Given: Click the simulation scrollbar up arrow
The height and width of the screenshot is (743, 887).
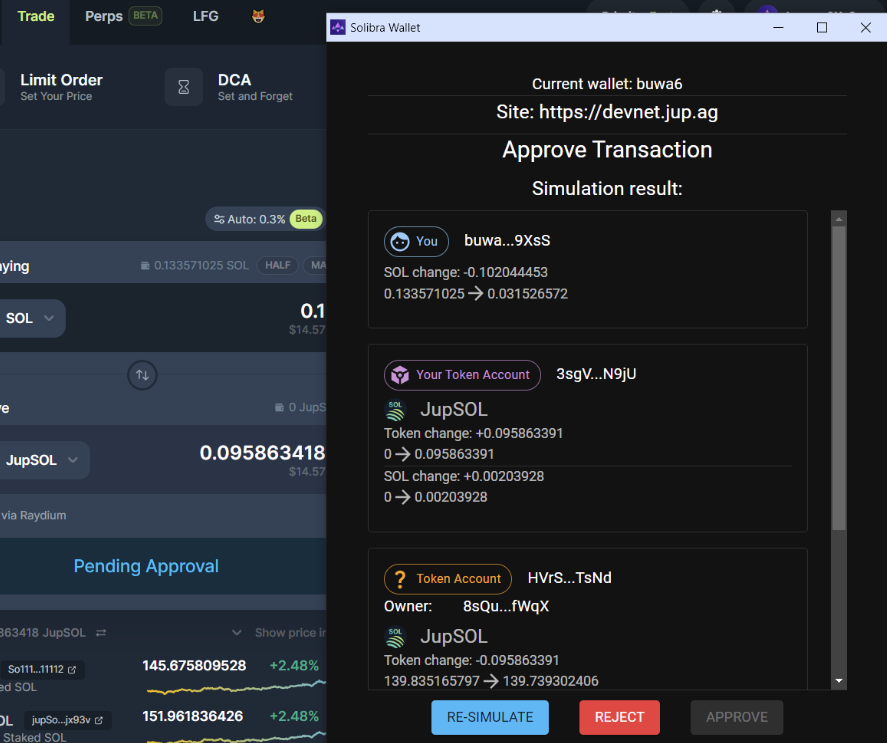Looking at the screenshot, I should pyautogui.click(x=839, y=218).
